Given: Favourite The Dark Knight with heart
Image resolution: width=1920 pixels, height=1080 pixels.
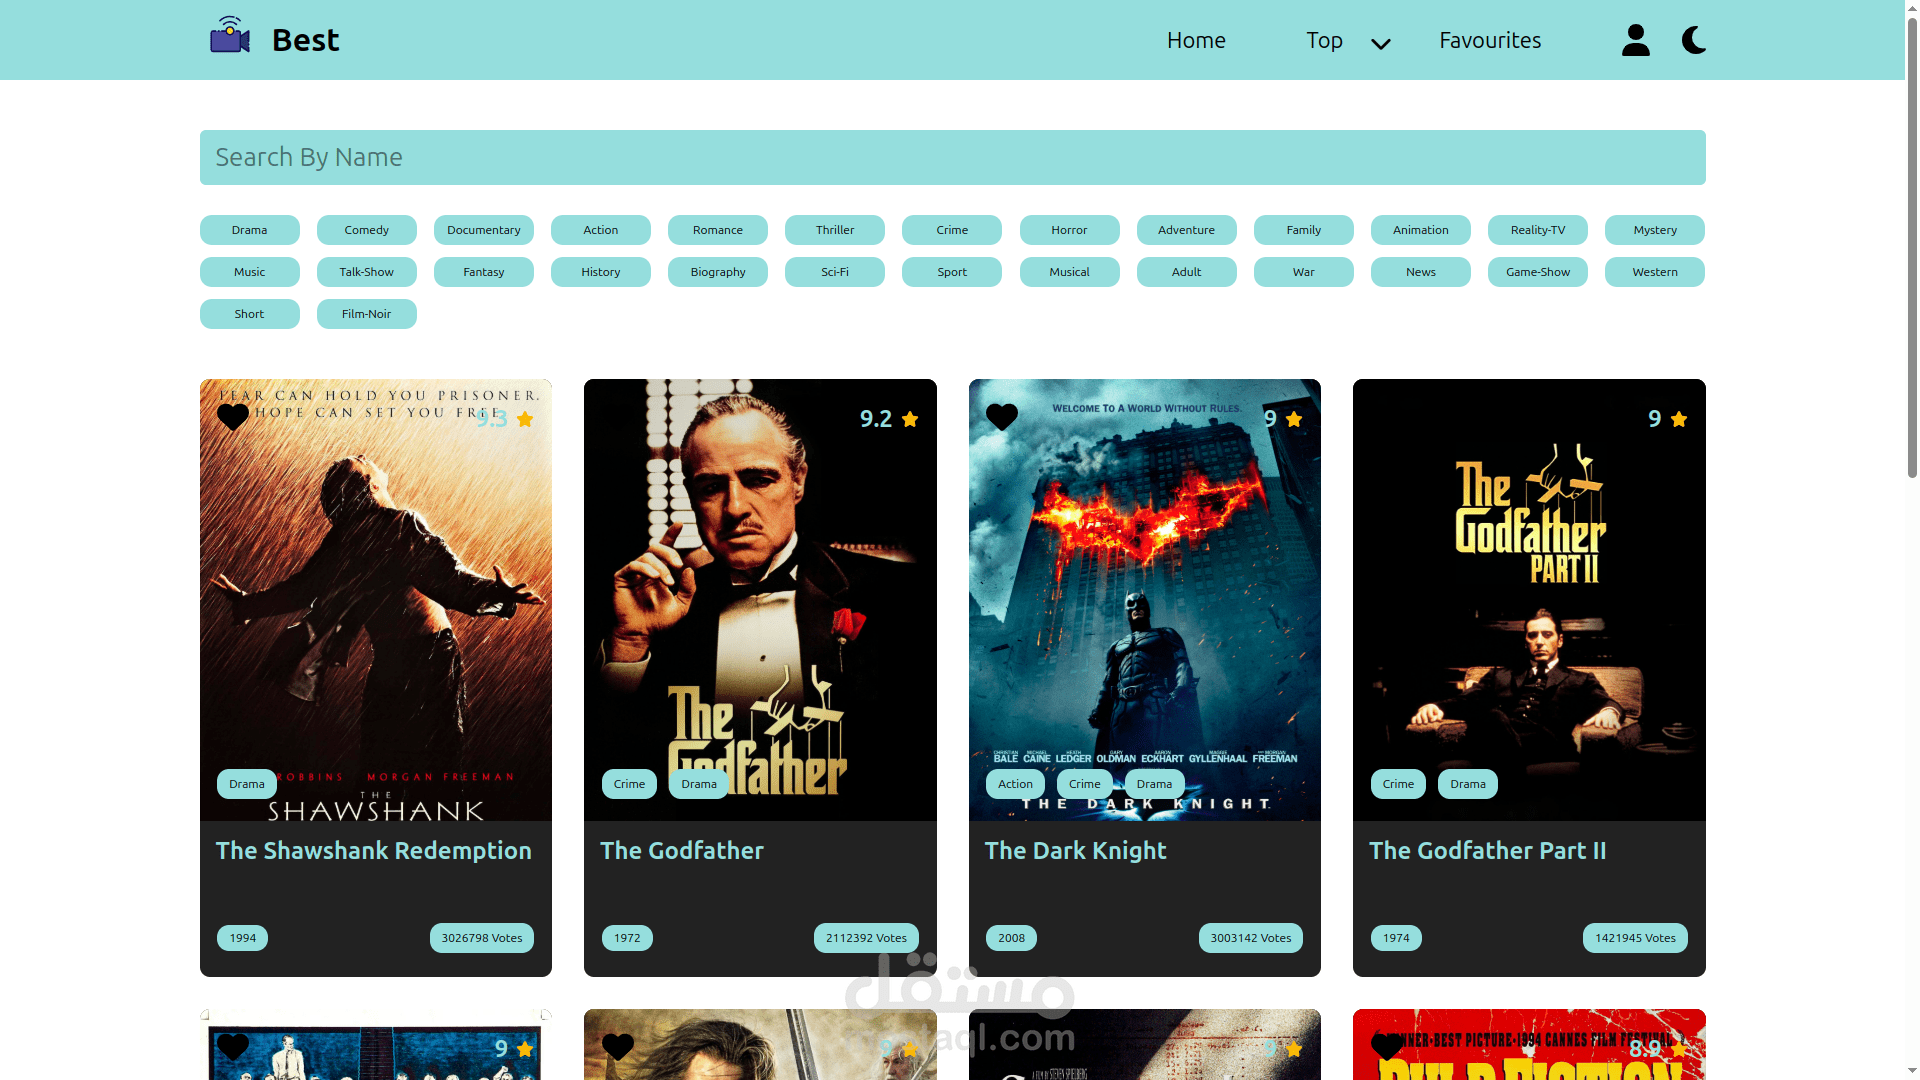Looking at the screenshot, I should 1002,417.
